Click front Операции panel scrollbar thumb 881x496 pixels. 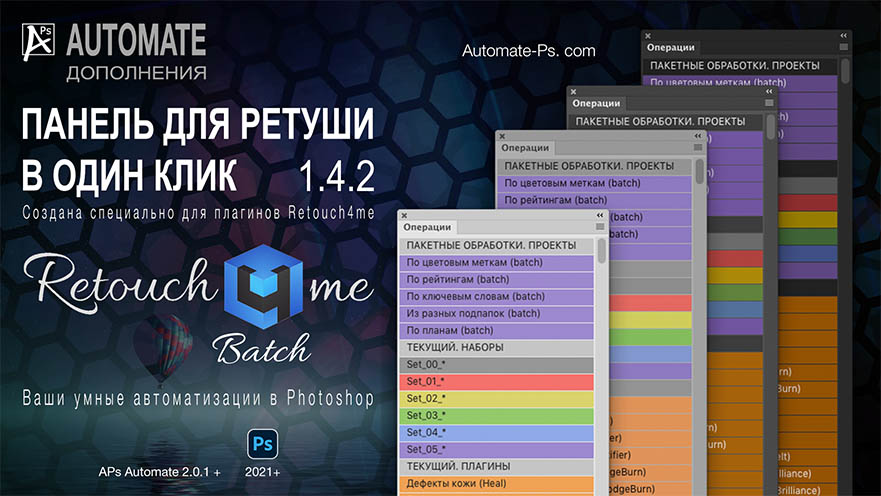[x=602, y=251]
